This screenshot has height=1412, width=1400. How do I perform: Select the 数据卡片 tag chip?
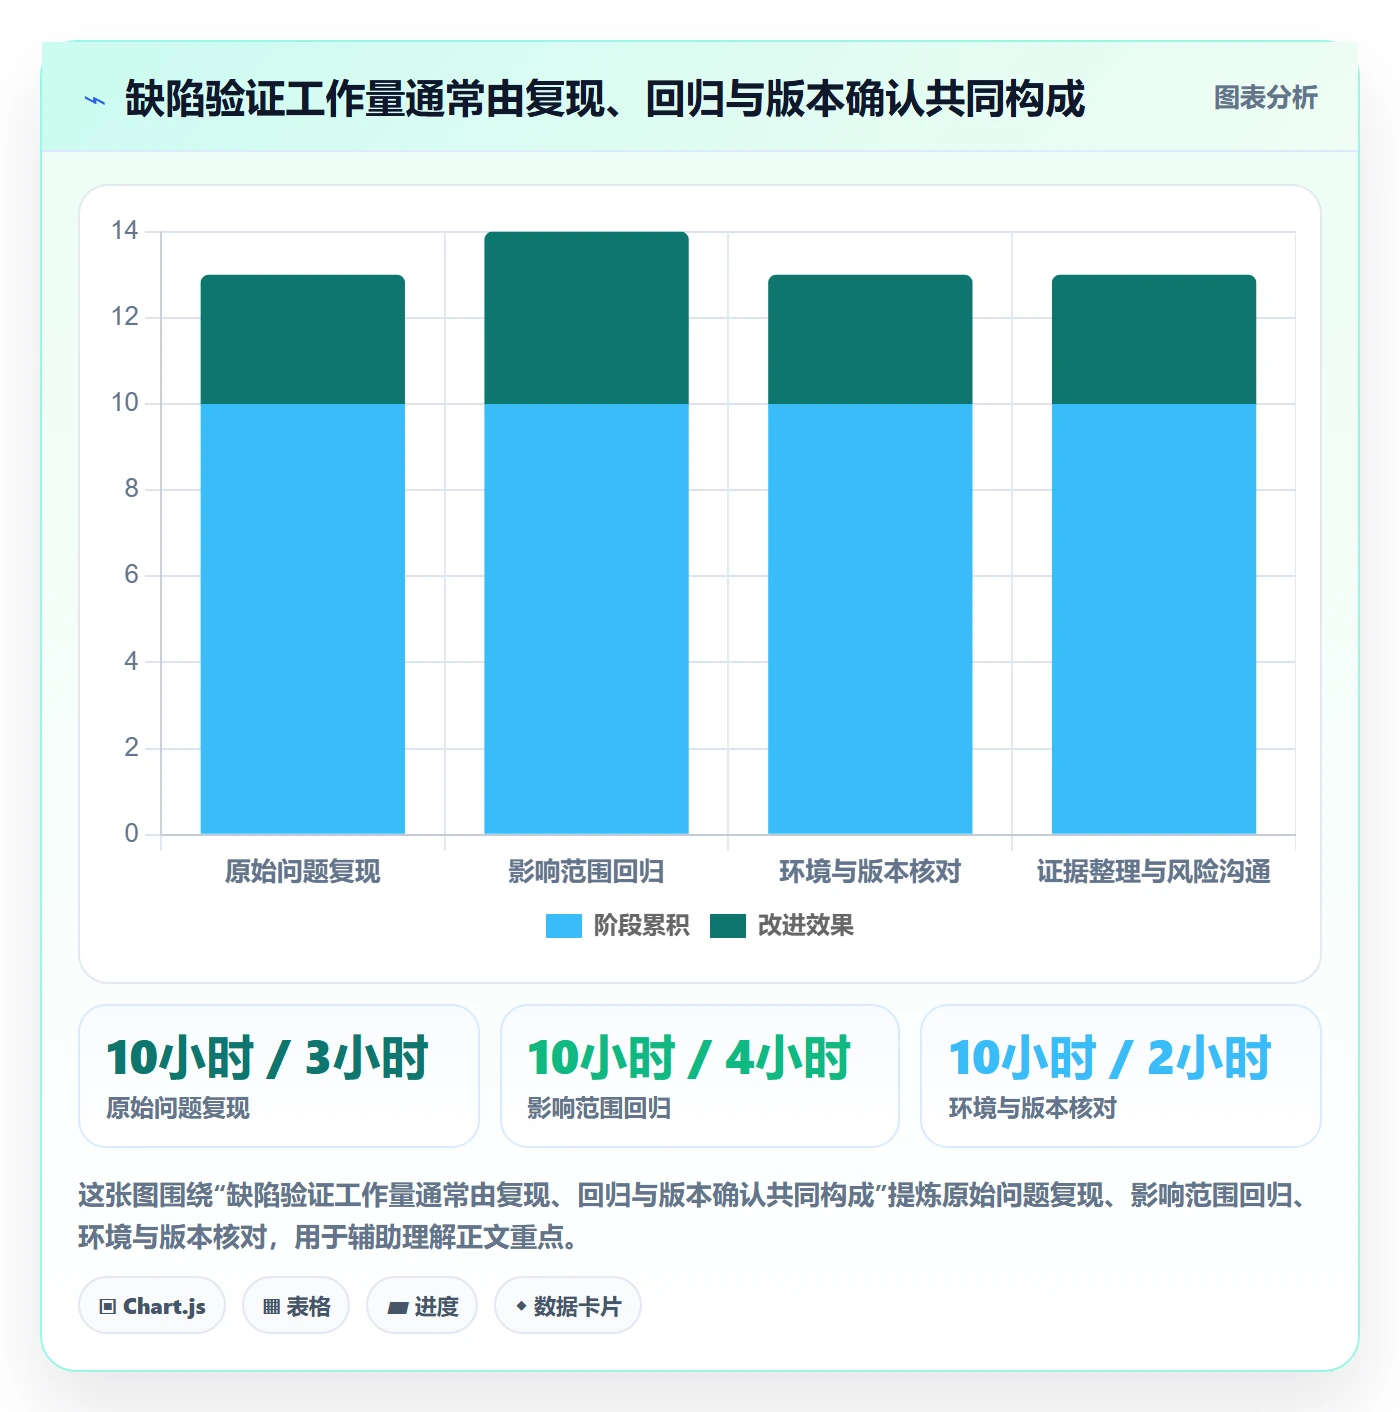coord(568,1306)
